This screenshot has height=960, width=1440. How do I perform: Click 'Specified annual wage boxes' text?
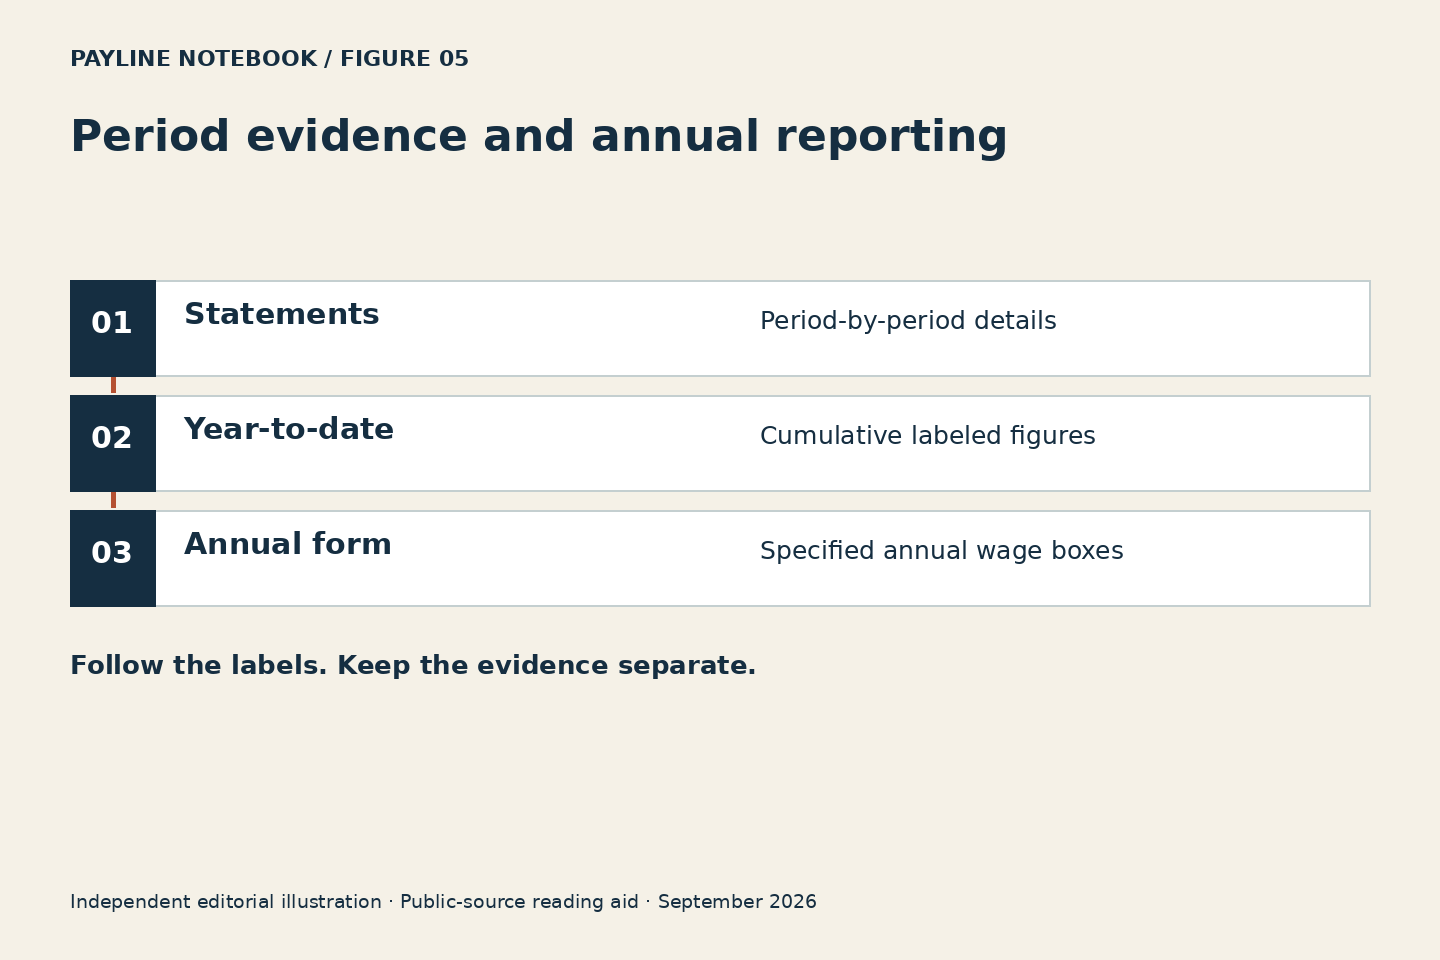tap(942, 552)
